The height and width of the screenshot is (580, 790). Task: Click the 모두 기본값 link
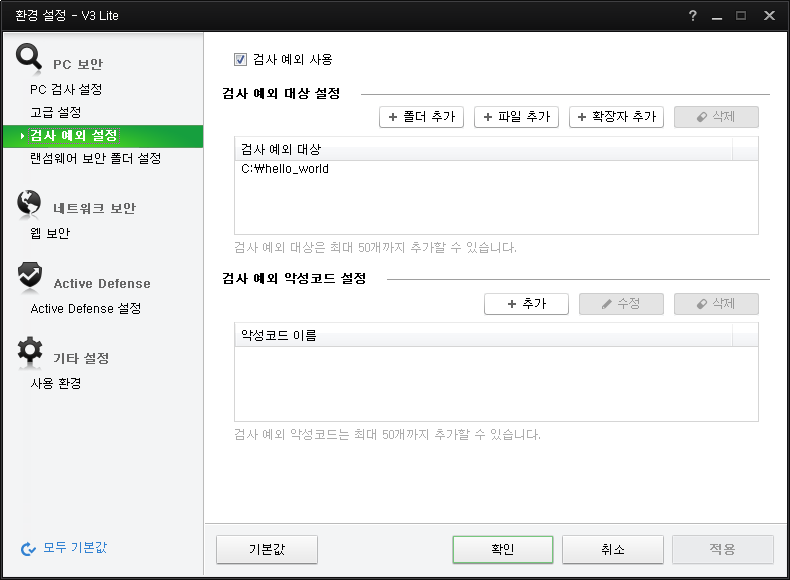point(75,548)
